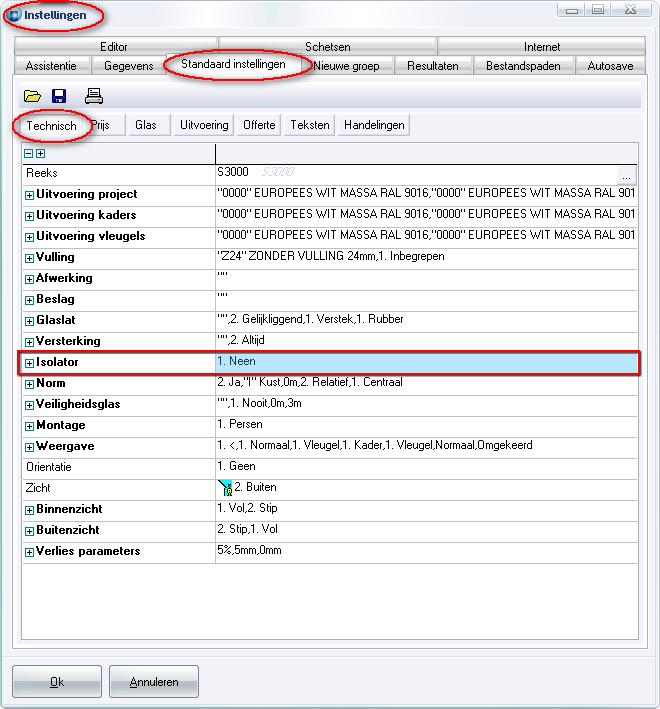The height and width of the screenshot is (709, 660).
Task: Open the Assistentie tab
Action: 51,66
